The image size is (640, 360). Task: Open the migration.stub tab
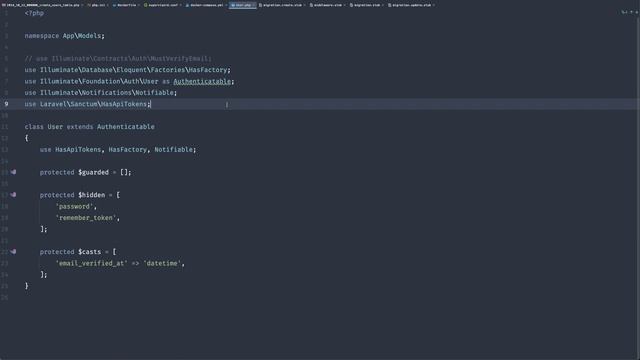[367, 5]
